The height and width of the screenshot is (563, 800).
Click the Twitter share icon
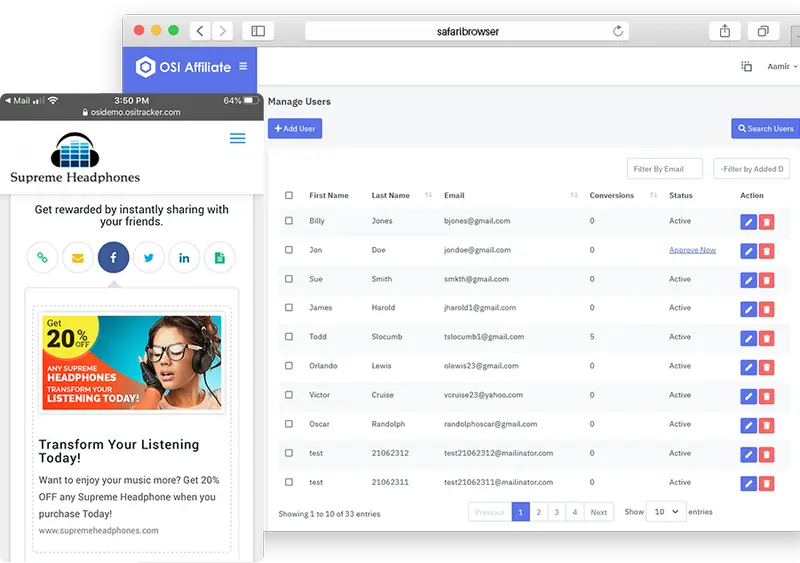(x=149, y=258)
